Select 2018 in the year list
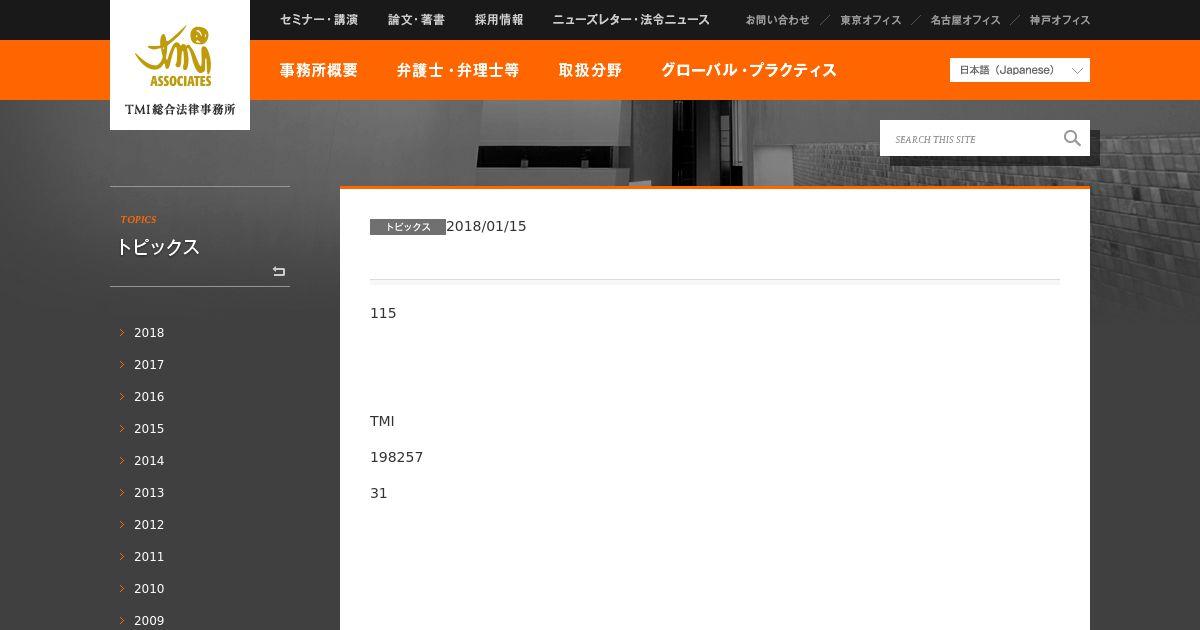This screenshot has height=630, width=1200. click(x=149, y=333)
